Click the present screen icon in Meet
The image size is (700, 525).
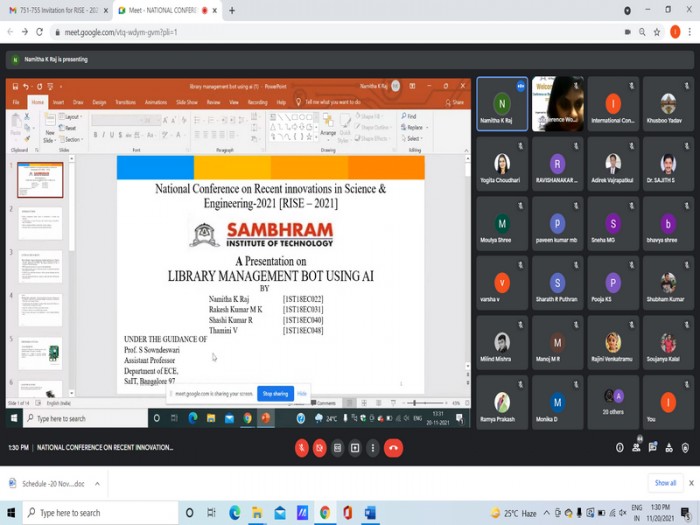point(355,448)
